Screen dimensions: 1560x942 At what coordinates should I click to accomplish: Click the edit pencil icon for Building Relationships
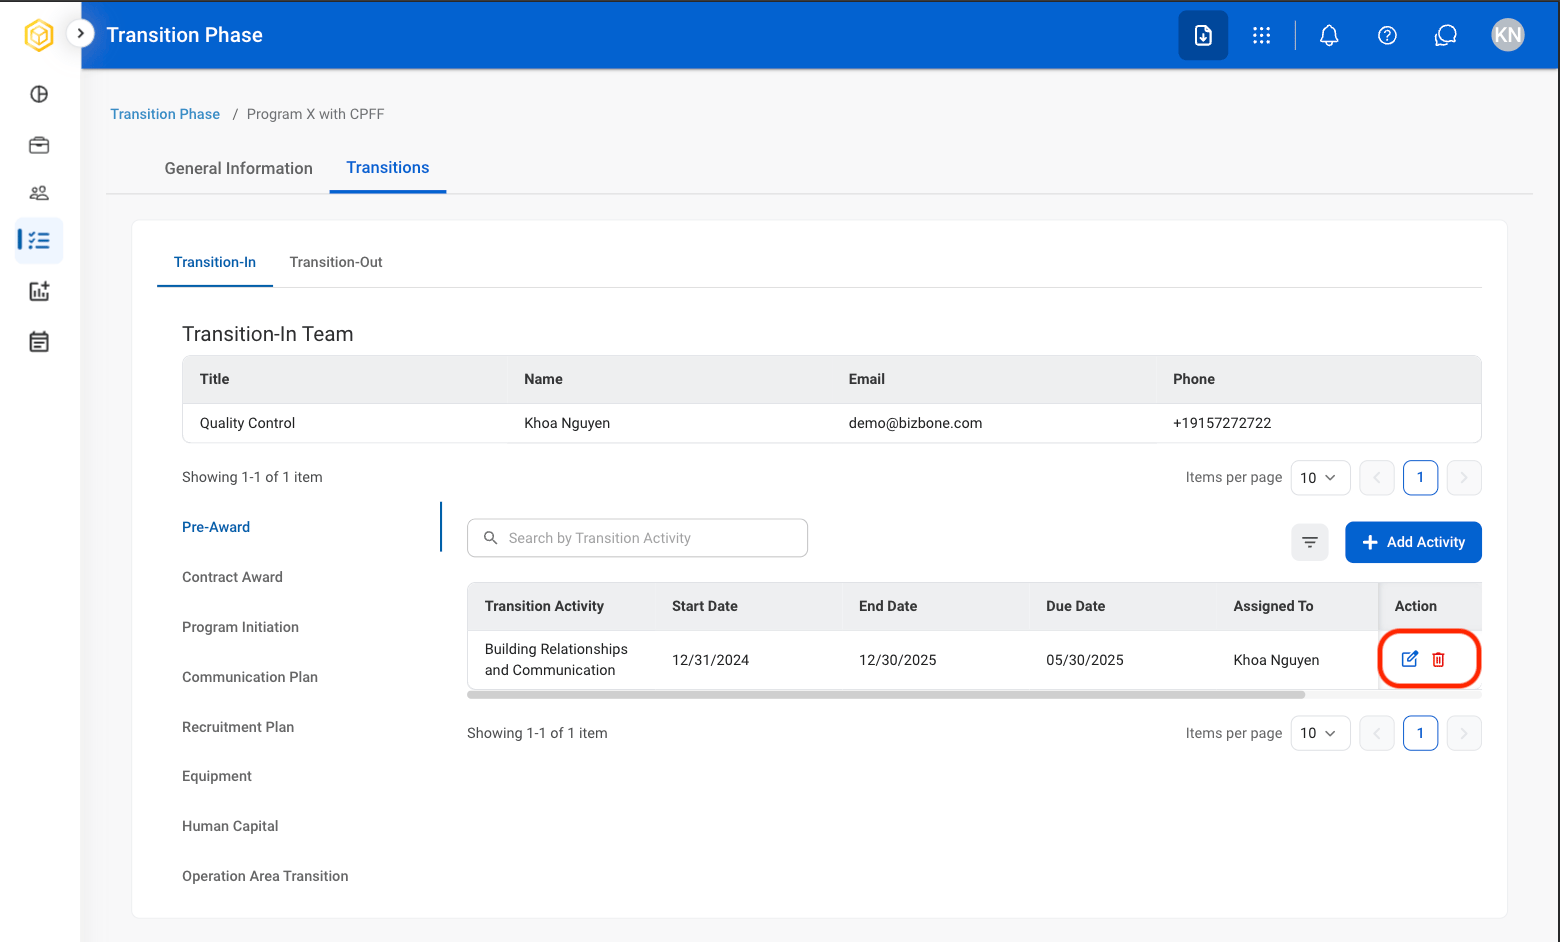click(x=1410, y=659)
